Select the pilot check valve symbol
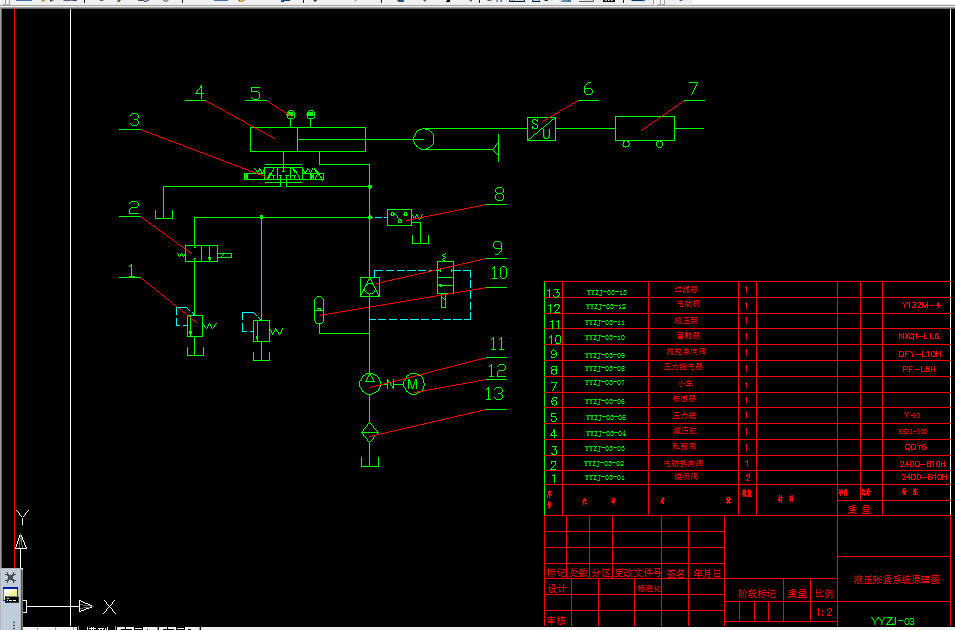Image resolution: width=955 pixels, height=630 pixels. 370,287
